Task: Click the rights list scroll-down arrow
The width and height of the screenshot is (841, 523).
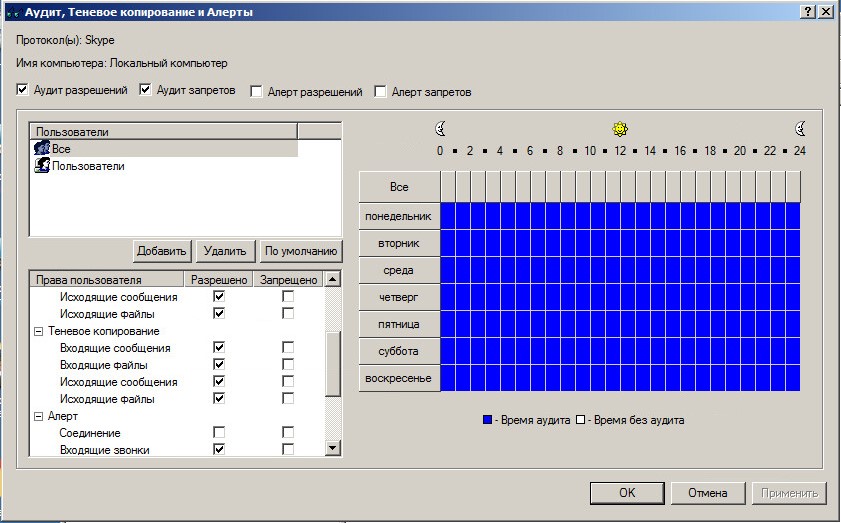Action: click(x=333, y=448)
